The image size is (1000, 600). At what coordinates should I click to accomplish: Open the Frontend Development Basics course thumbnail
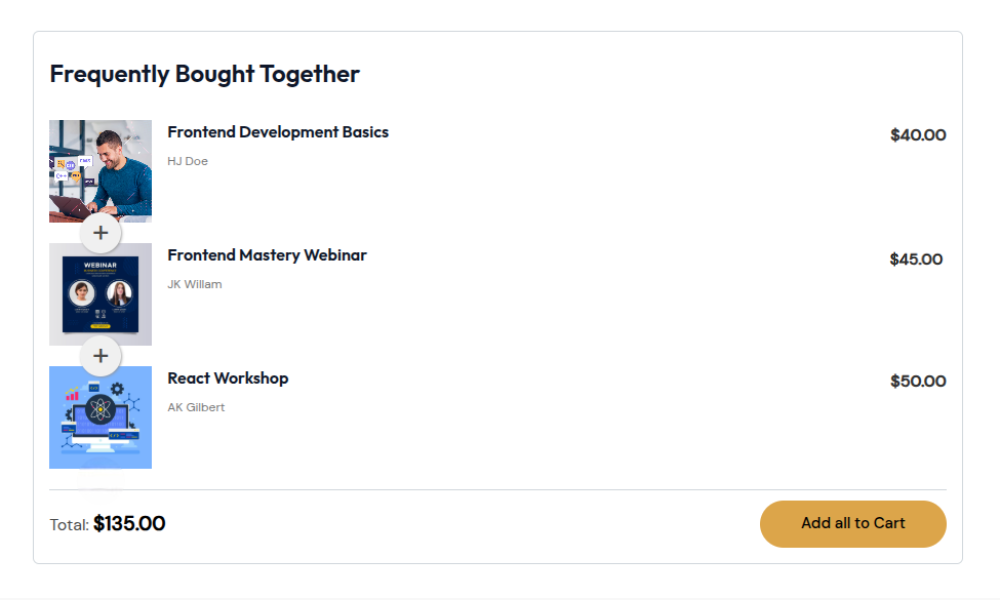(x=100, y=171)
